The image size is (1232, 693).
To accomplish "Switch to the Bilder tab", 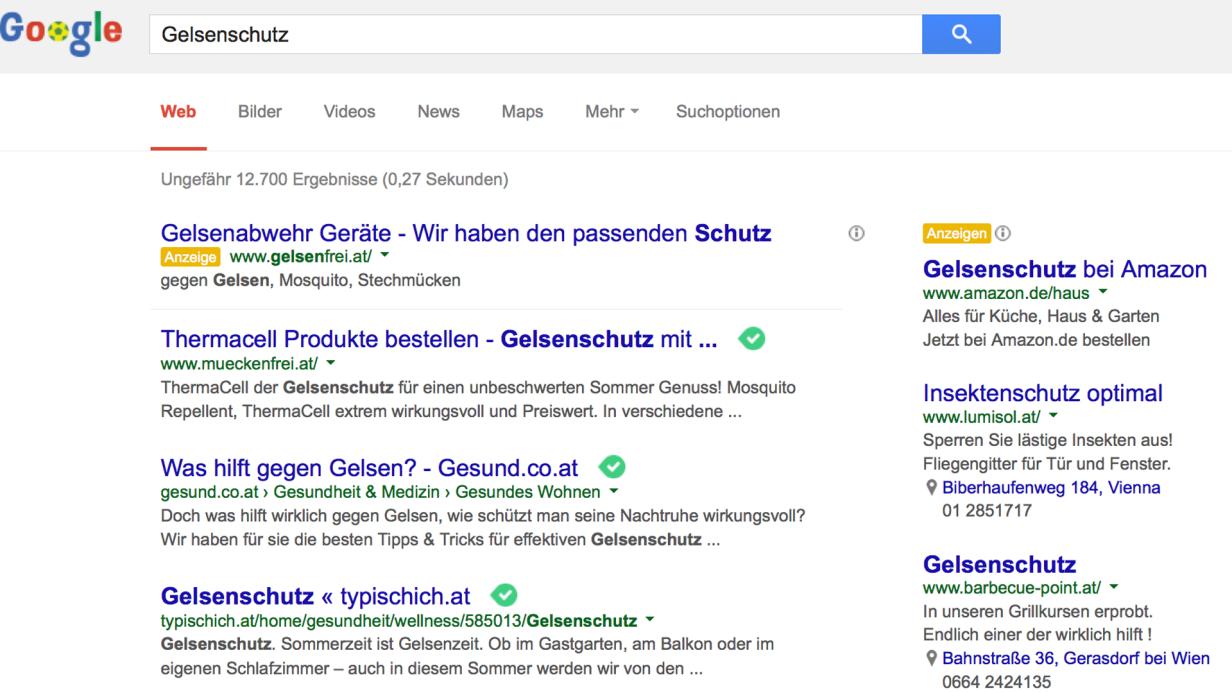I will click(x=260, y=112).
